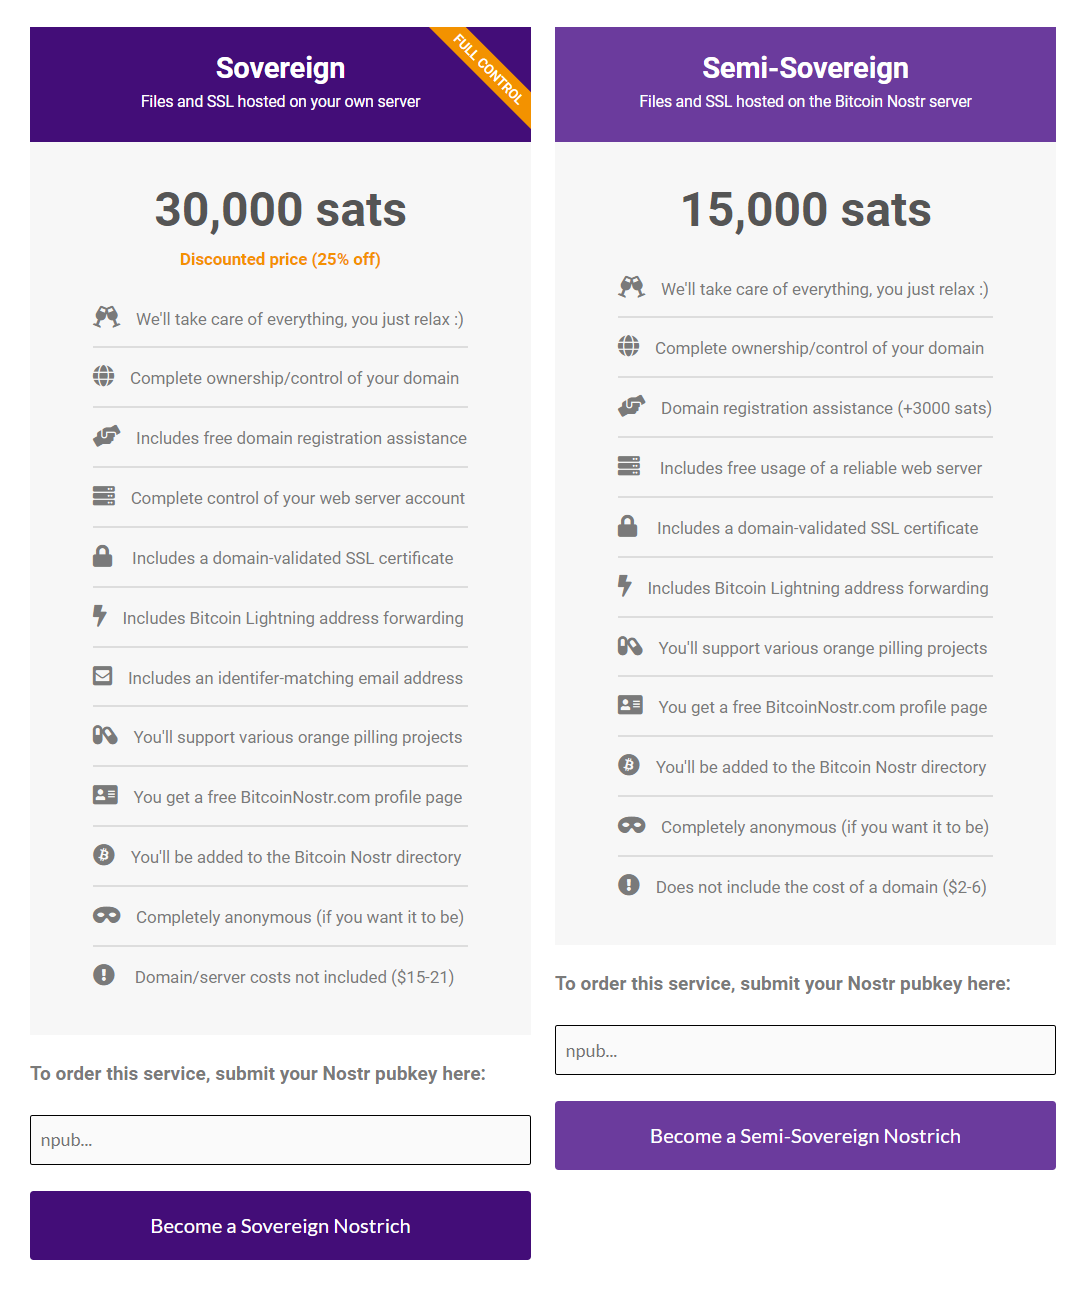This screenshot has height=1291, width=1090.
Task: Click server icon in Semi-Sovereign web server row
Action: 628,466
